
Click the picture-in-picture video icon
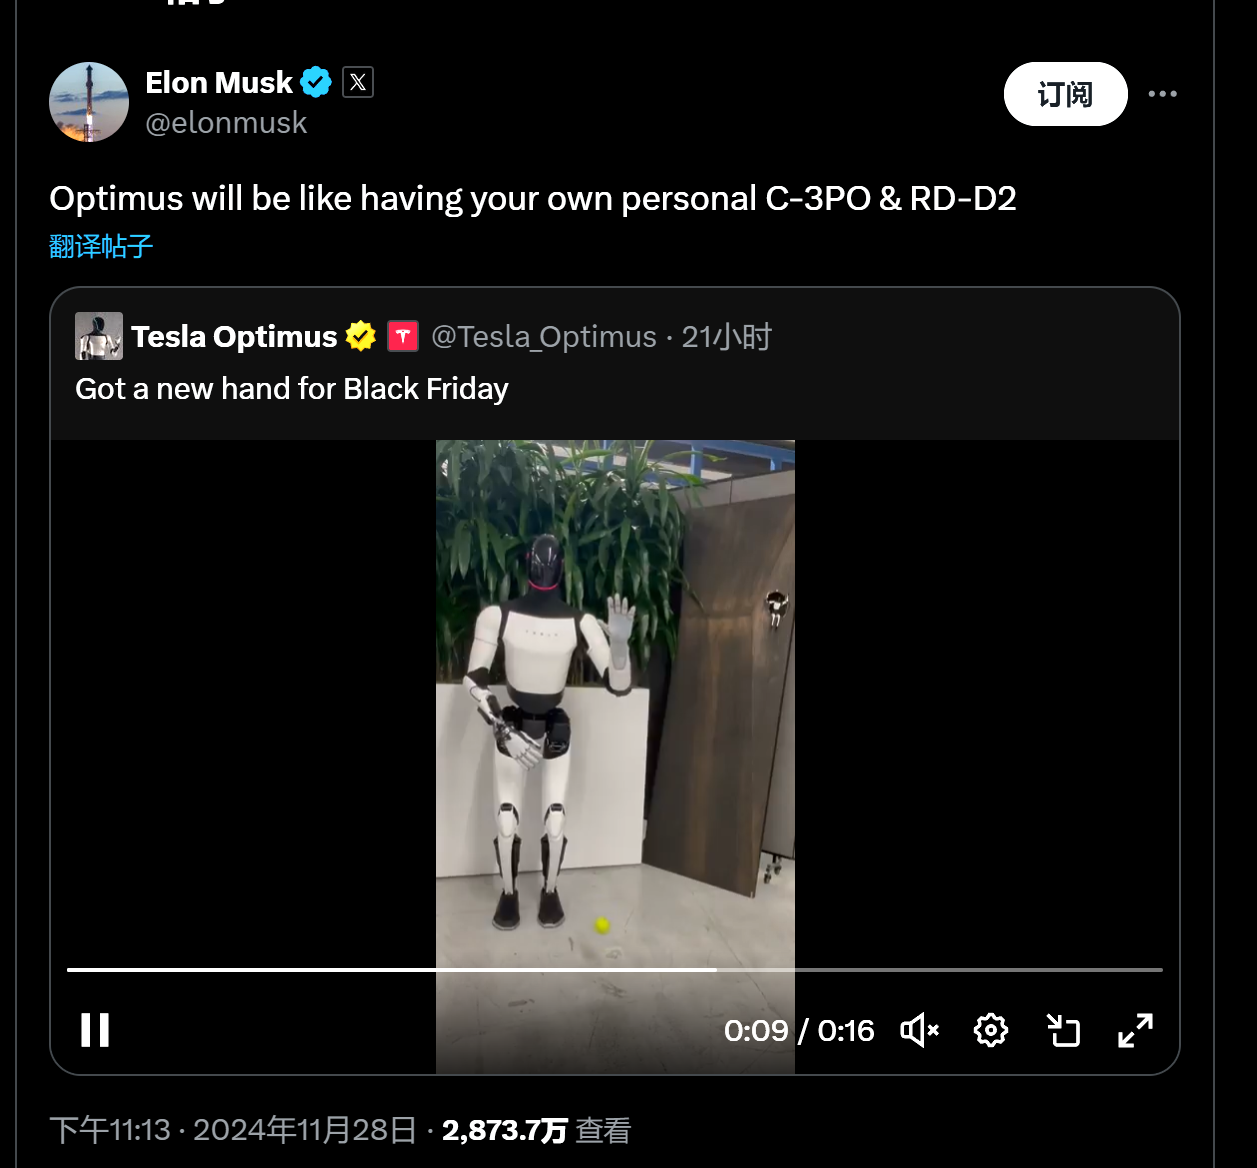click(1063, 1030)
